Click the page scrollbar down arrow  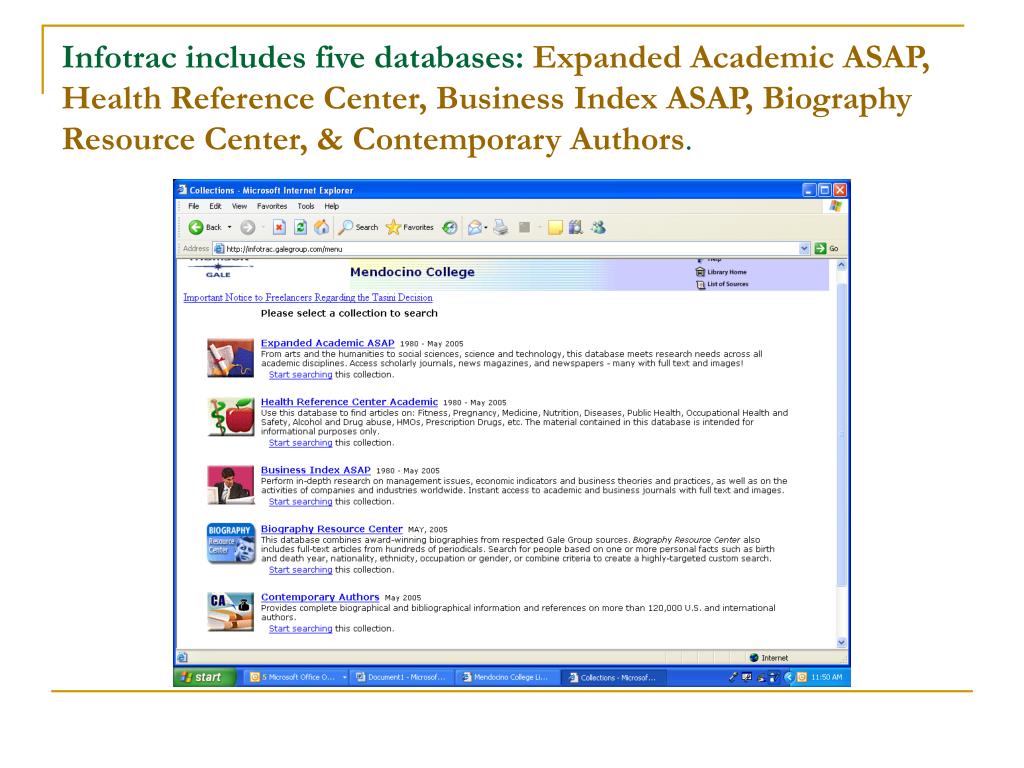pyautogui.click(x=841, y=643)
